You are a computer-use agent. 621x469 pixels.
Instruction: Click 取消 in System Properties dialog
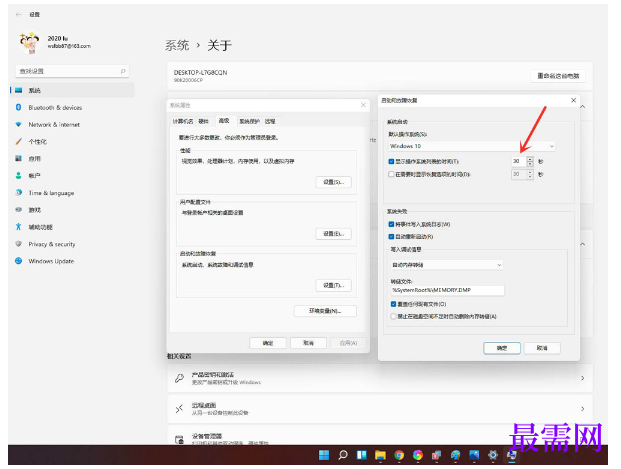(x=308, y=343)
